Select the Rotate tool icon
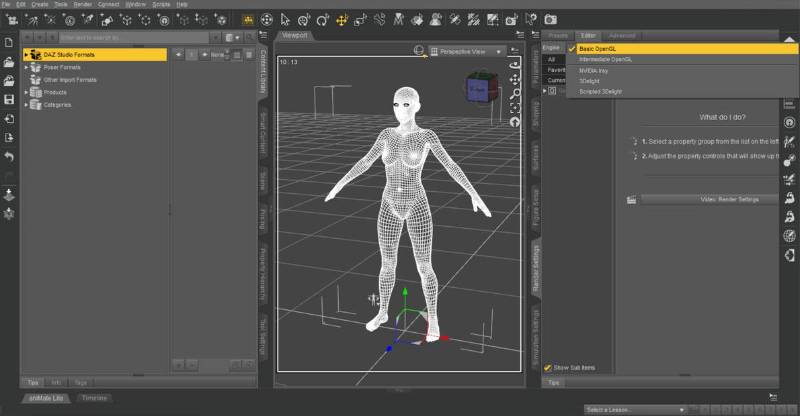 [x=322, y=20]
